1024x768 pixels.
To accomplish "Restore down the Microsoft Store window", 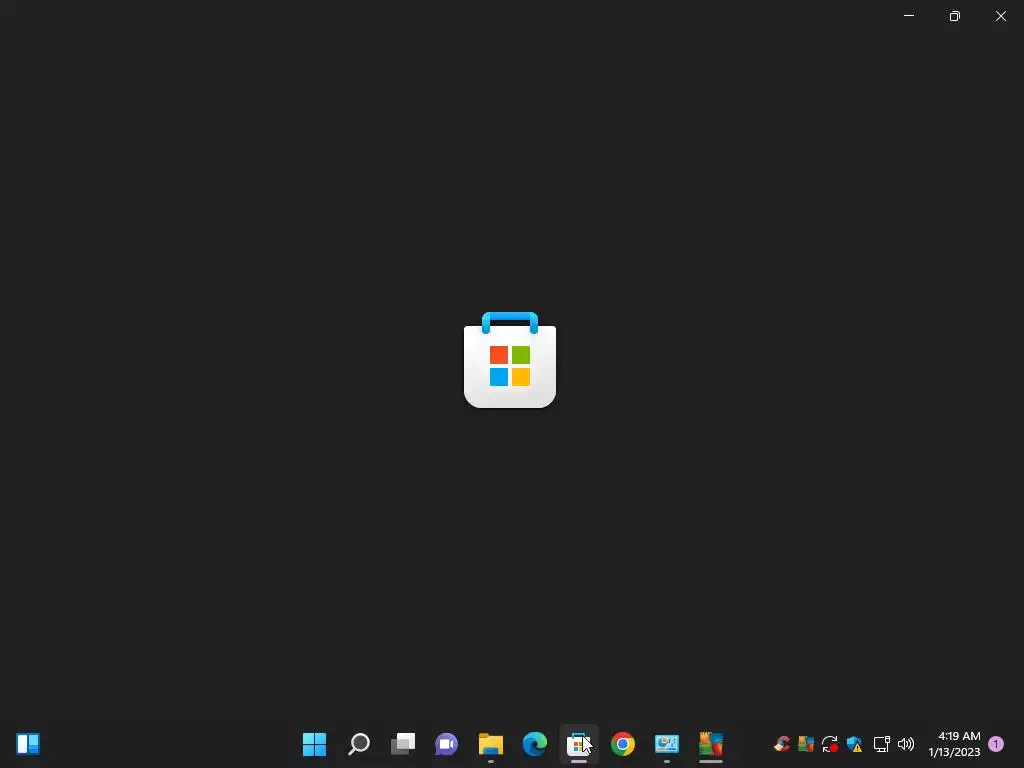I will click(x=955, y=16).
